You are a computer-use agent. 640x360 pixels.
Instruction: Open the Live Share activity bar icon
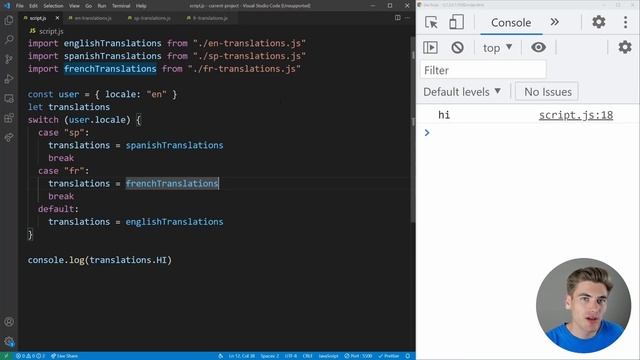coord(9,138)
